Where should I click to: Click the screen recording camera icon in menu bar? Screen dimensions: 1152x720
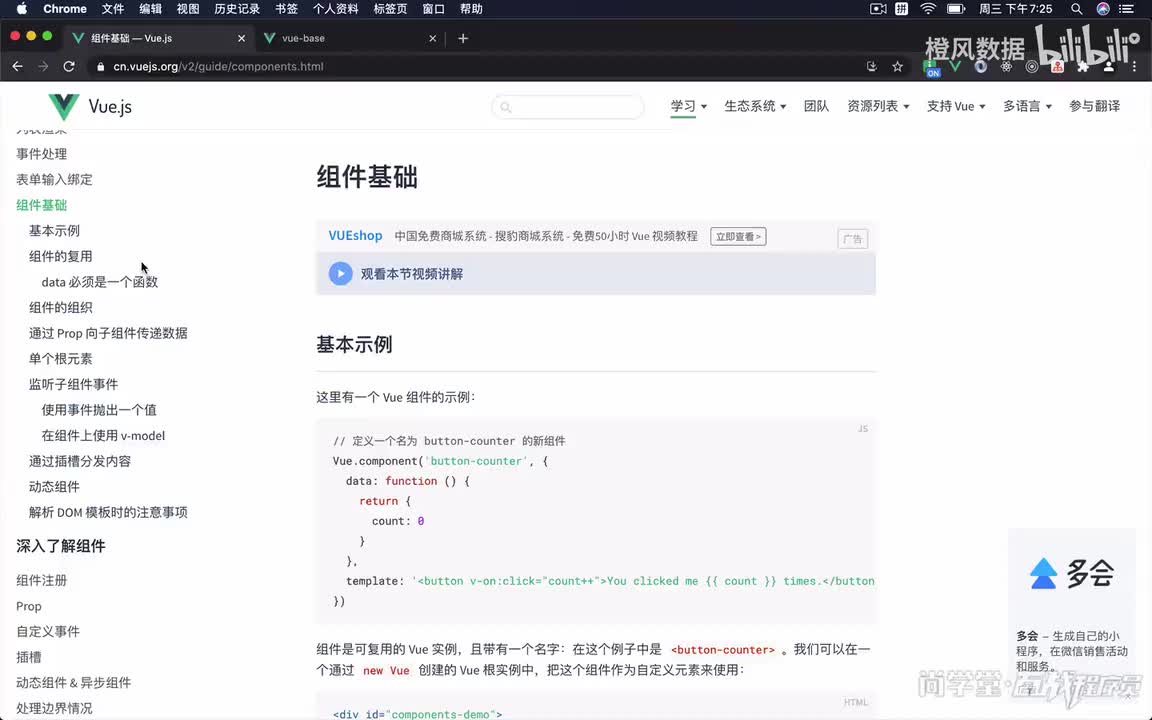877,9
